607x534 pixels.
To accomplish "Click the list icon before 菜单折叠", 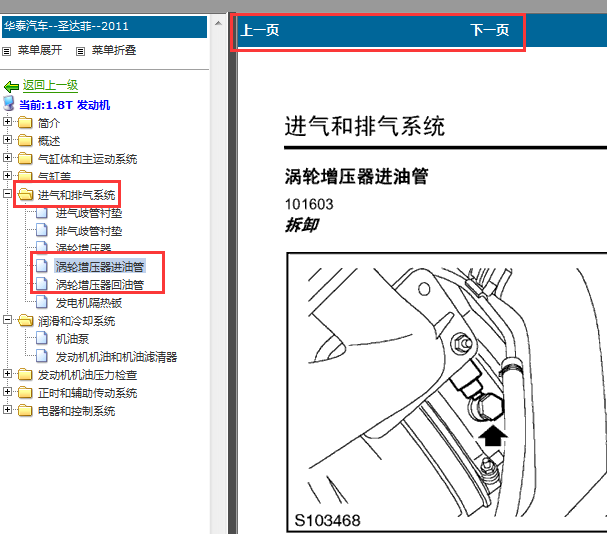I will 80,51.
